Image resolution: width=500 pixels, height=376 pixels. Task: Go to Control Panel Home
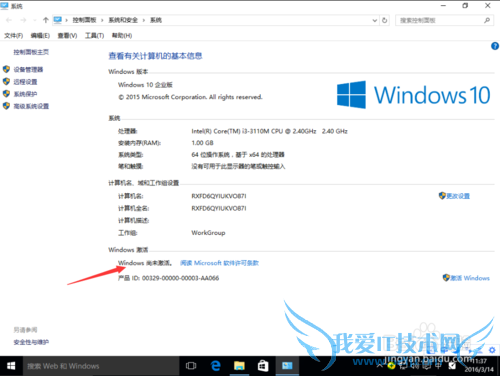(31, 52)
